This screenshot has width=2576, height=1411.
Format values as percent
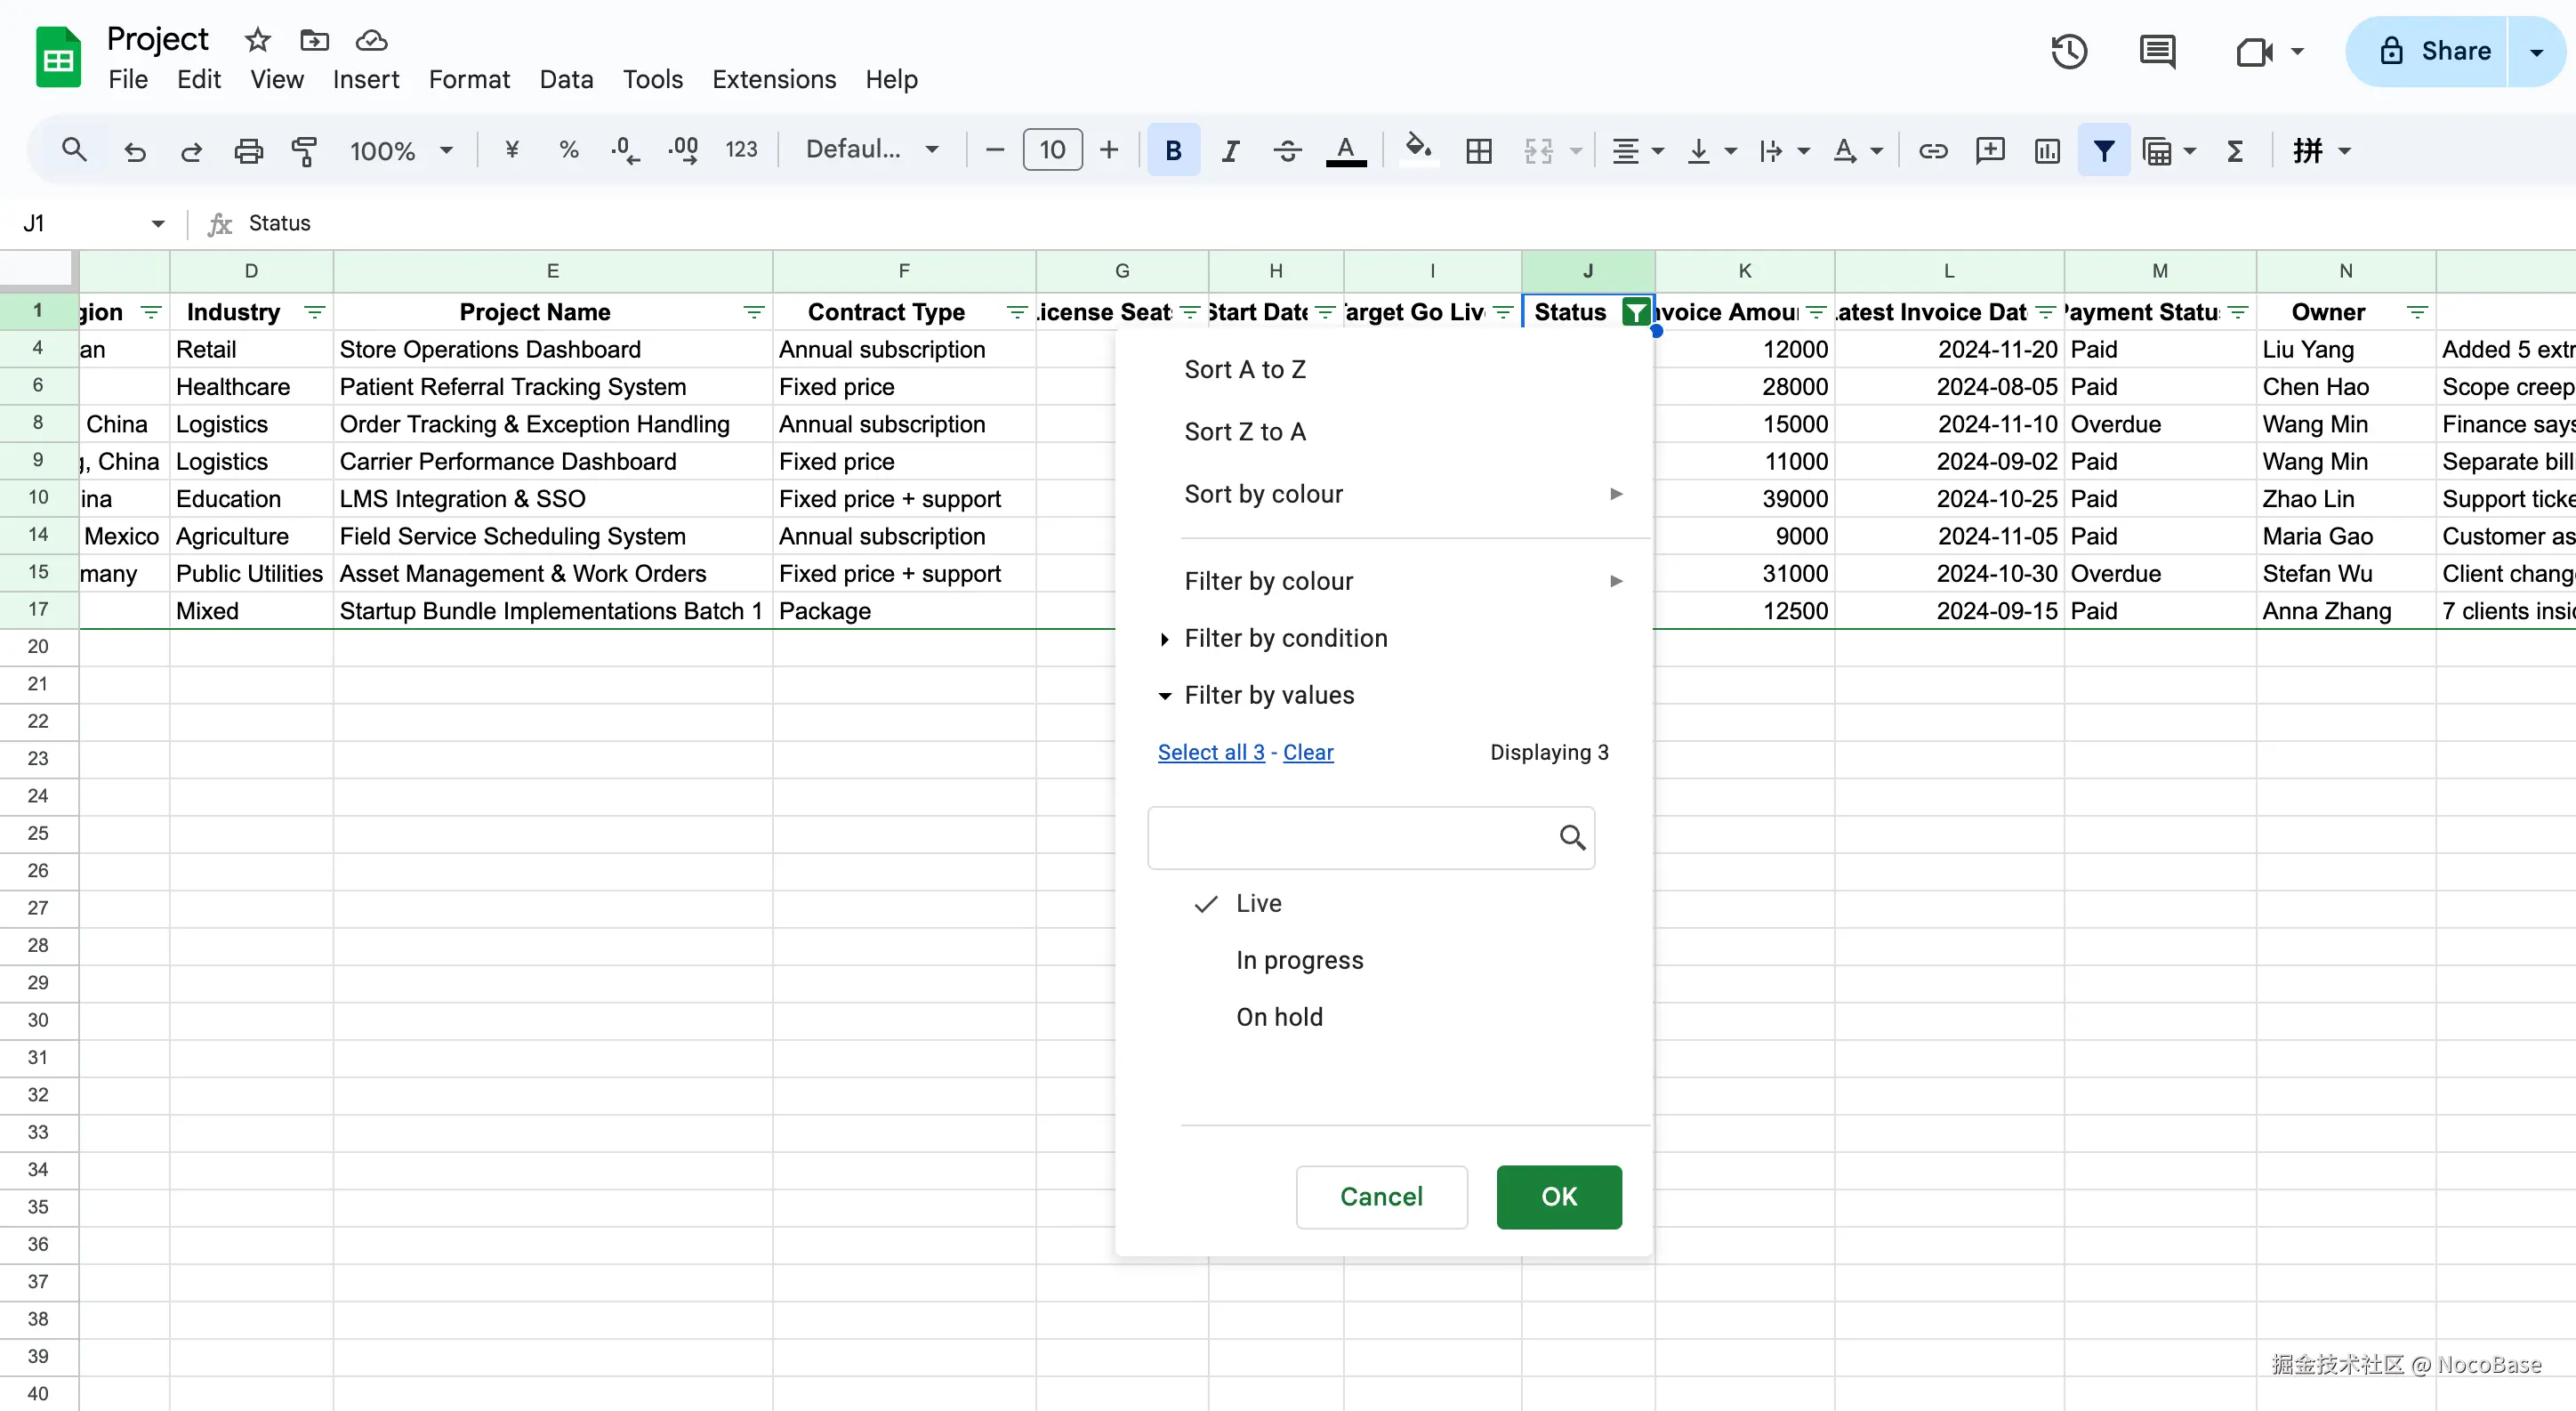[568, 150]
